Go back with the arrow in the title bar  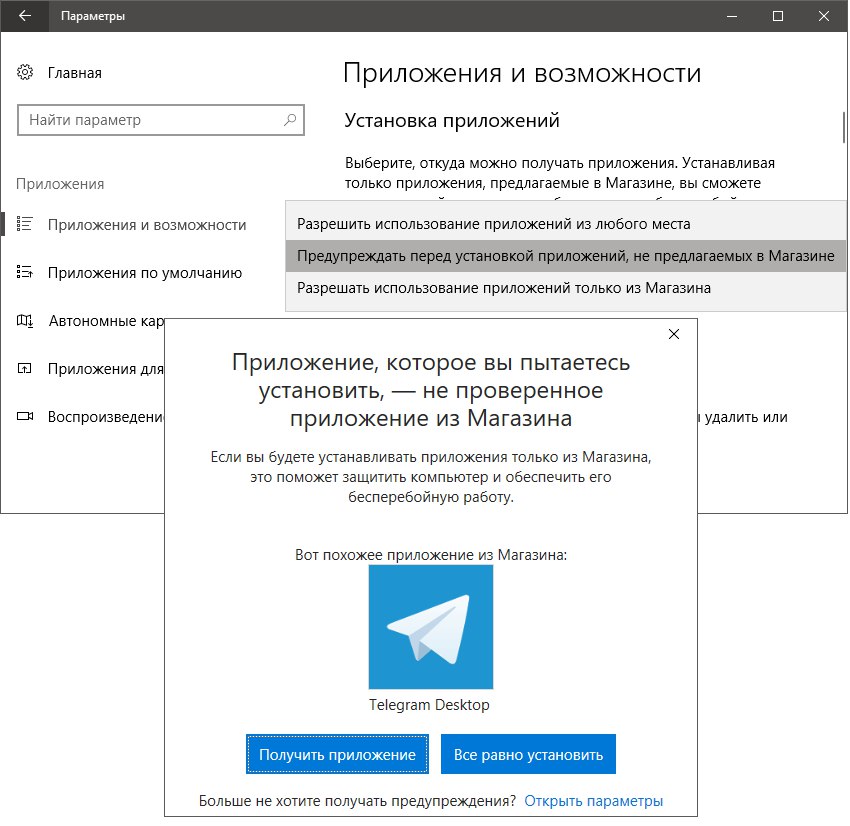tap(24, 16)
